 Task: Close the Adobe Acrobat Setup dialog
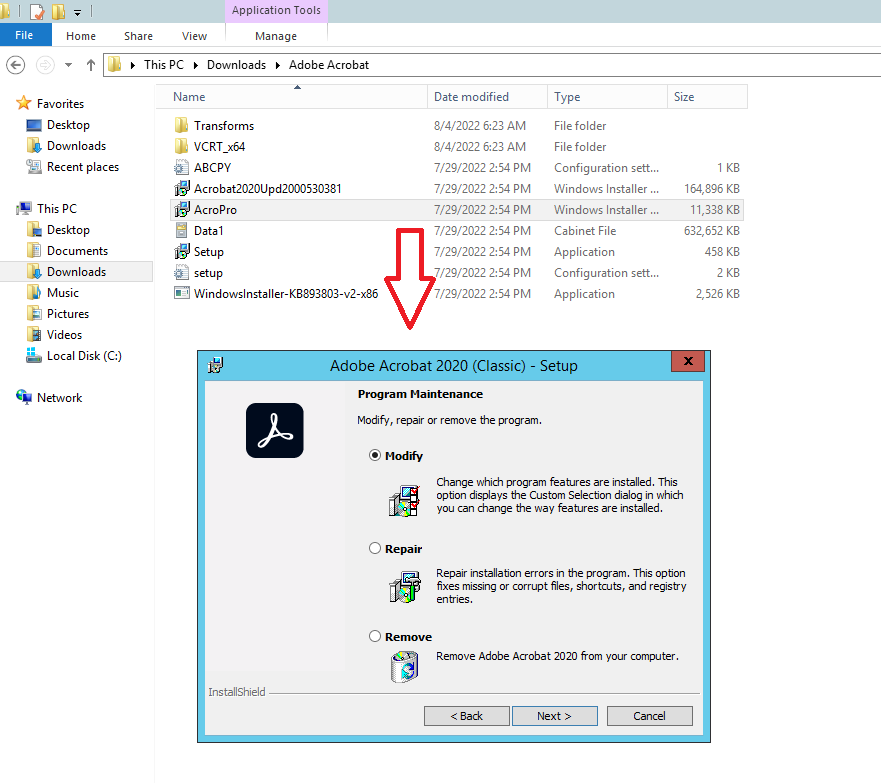688,361
